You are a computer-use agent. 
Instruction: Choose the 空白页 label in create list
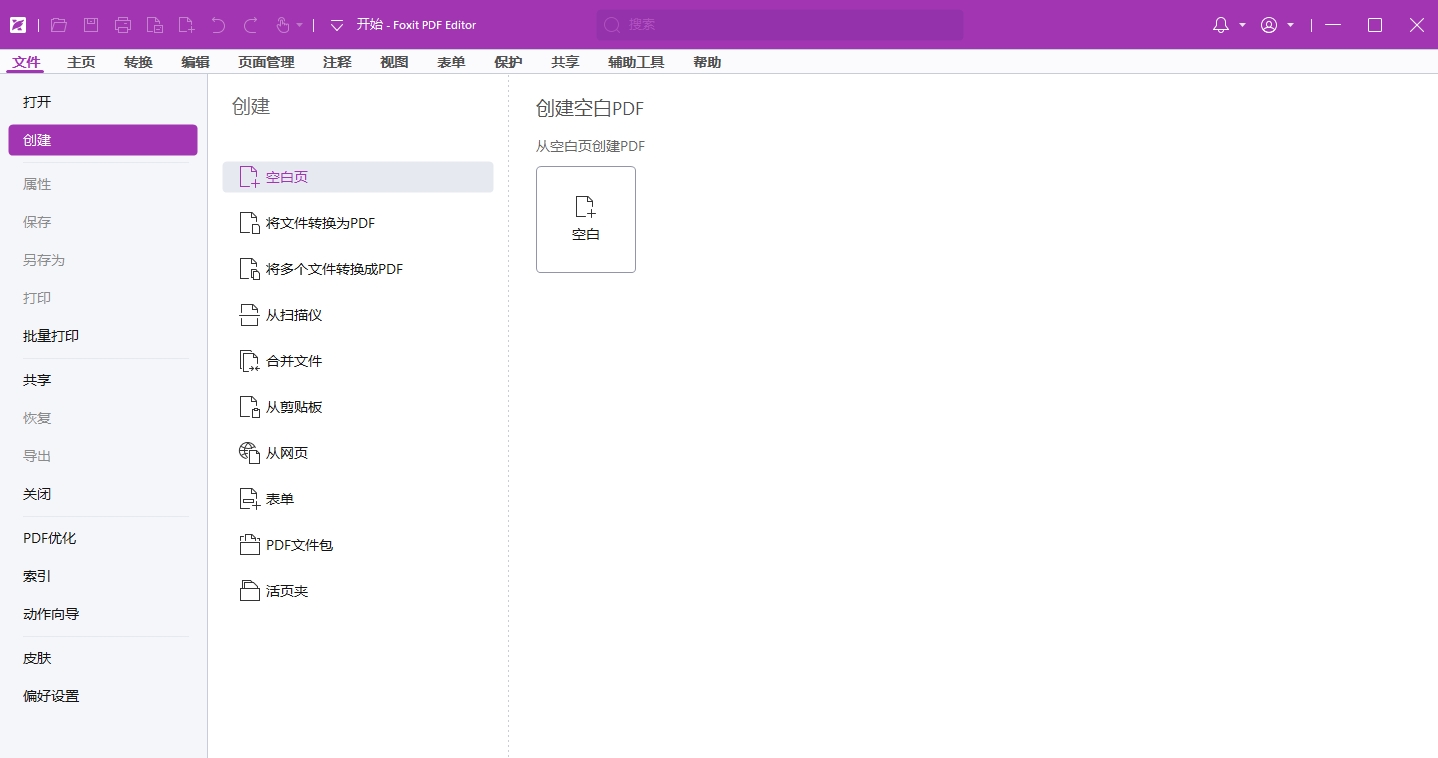coord(287,177)
